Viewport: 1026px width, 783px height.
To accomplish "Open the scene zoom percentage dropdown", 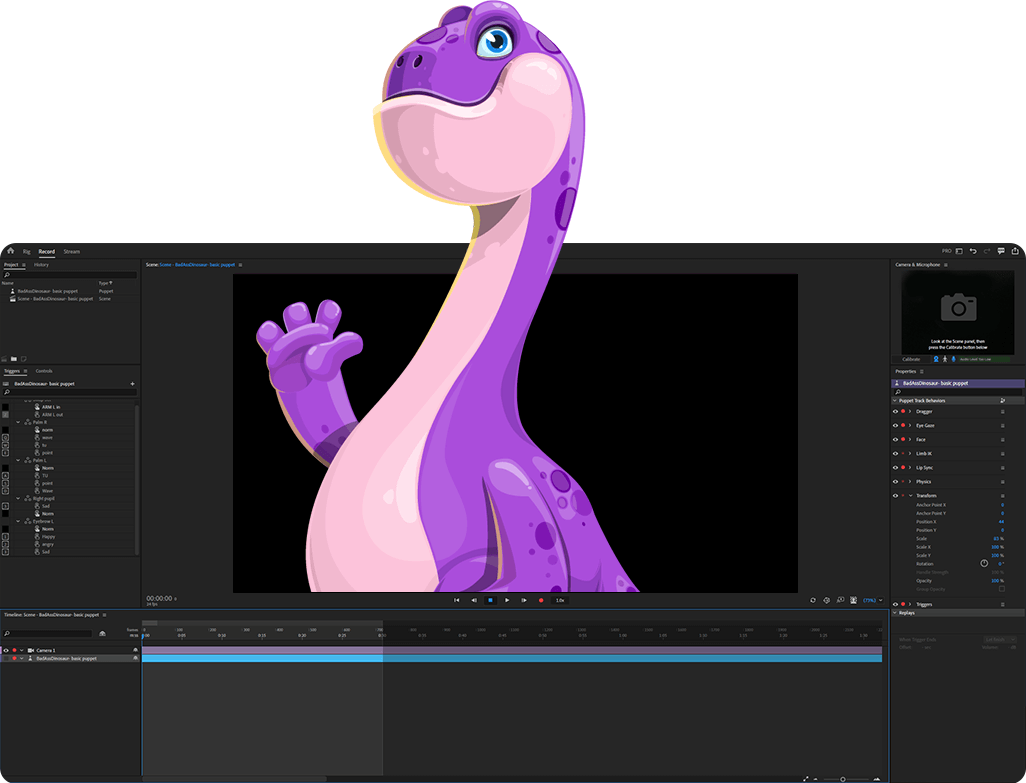I will (873, 600).
